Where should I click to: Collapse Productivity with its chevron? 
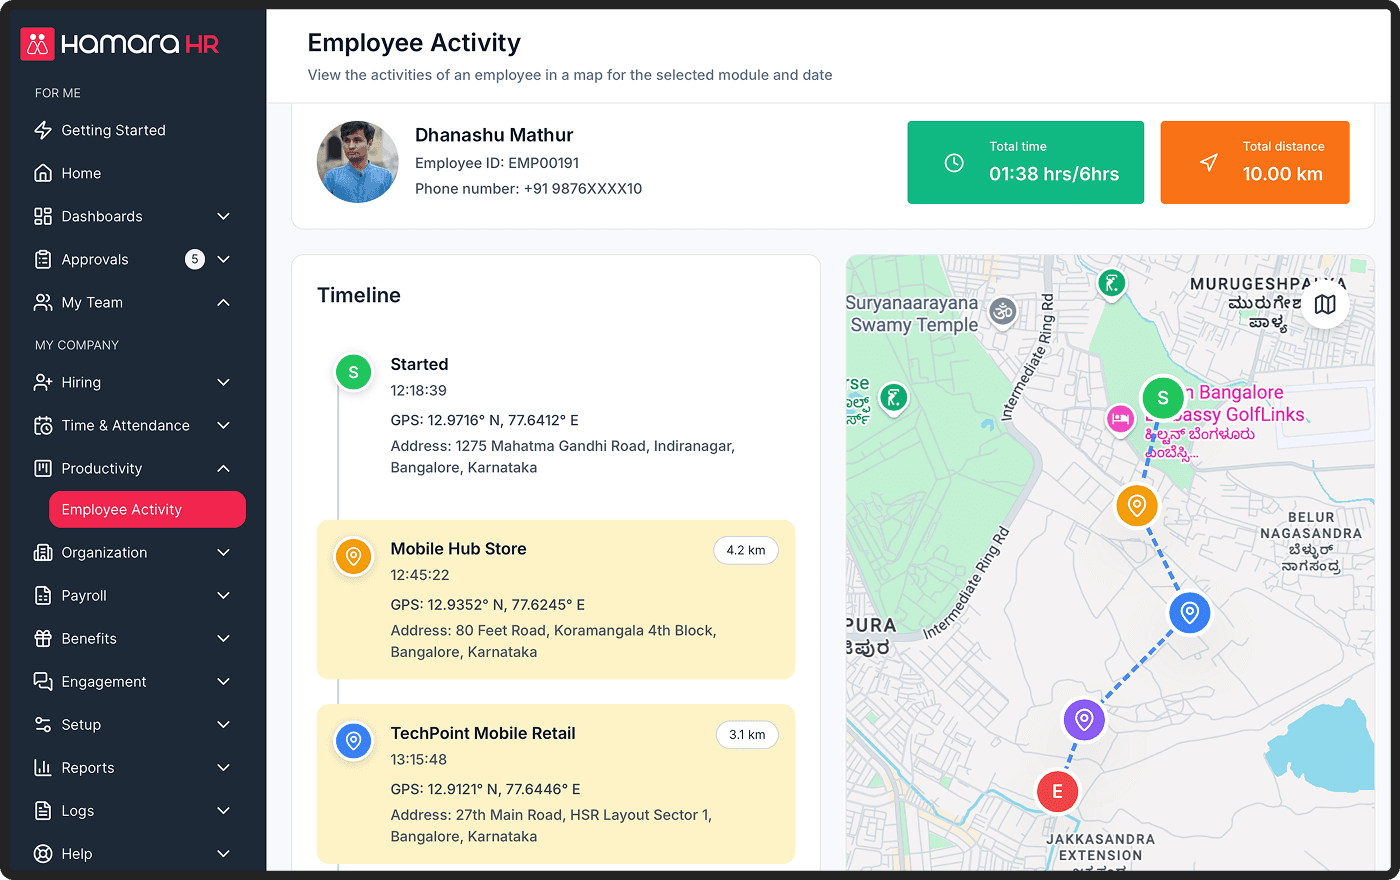(x=224, y=468)
